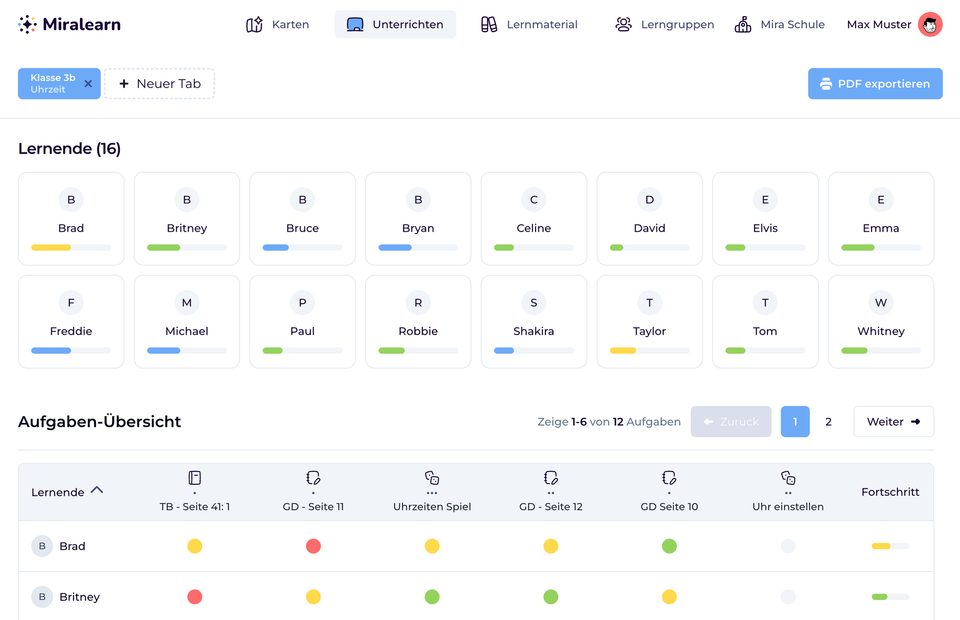This screenshot has height=620, width=960.
Task: Go to page 2 of Aufgaben
Action: tap(828, 422)
